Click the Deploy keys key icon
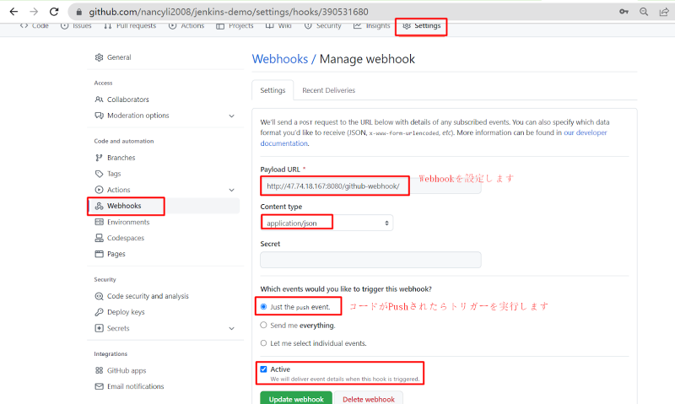This screenshot has width=675, height=404. click(99, 312)
